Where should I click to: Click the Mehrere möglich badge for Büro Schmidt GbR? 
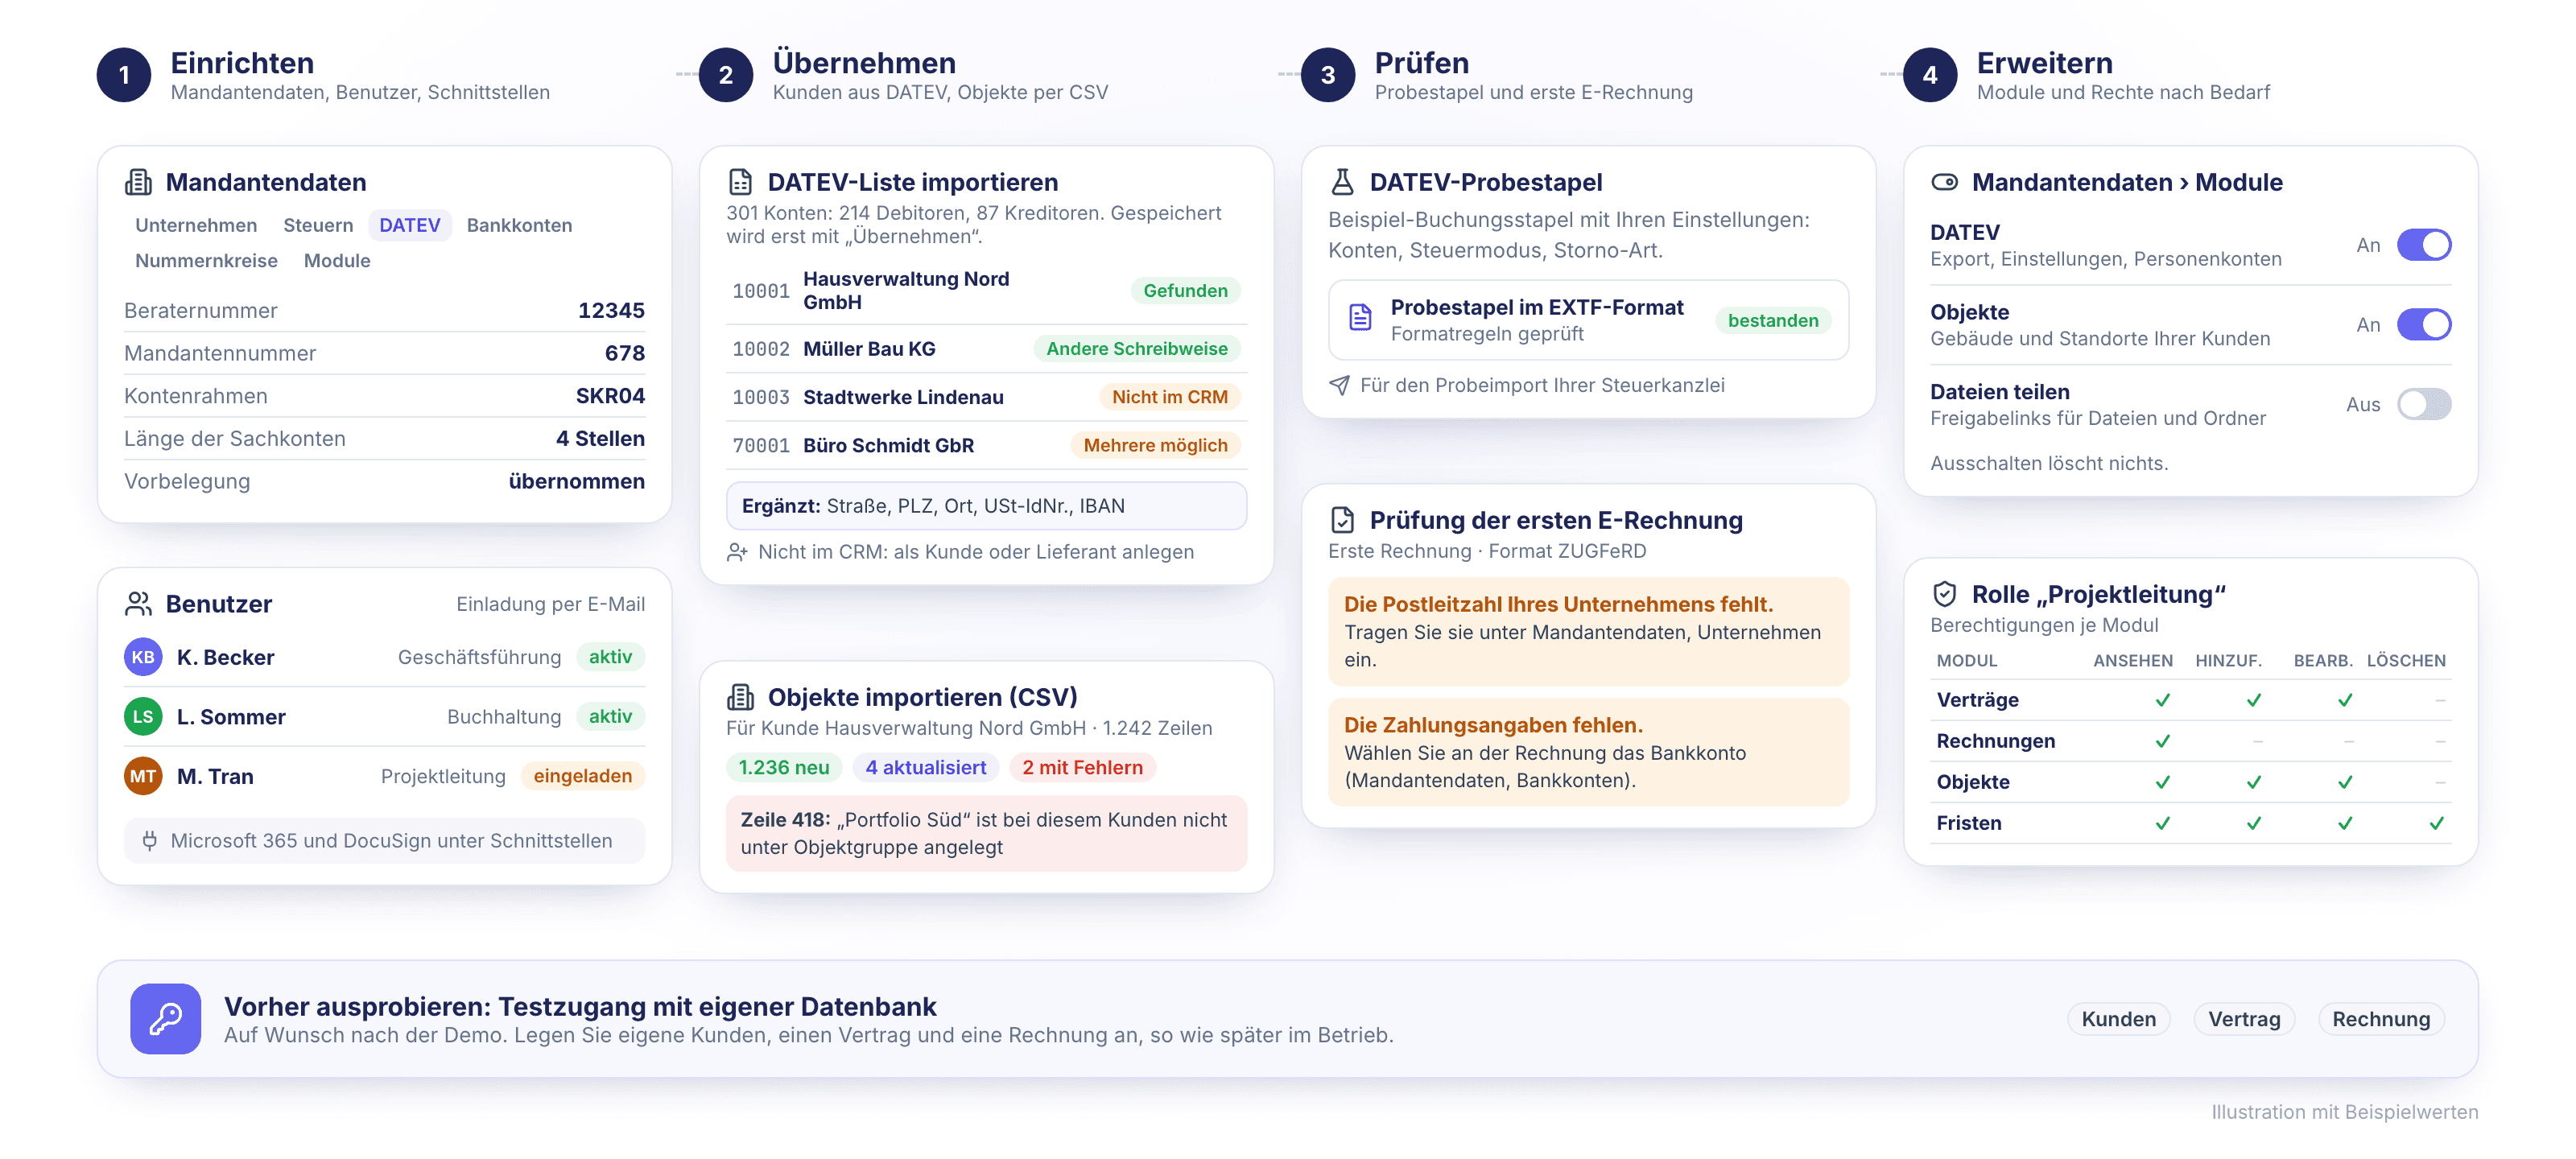[x=1155, y=445]
